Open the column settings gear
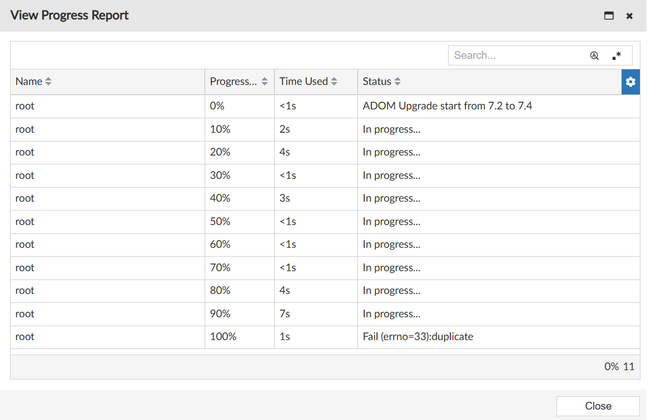Image resolution: width=651 pixels, height=420 pixels. coord(630,82)
